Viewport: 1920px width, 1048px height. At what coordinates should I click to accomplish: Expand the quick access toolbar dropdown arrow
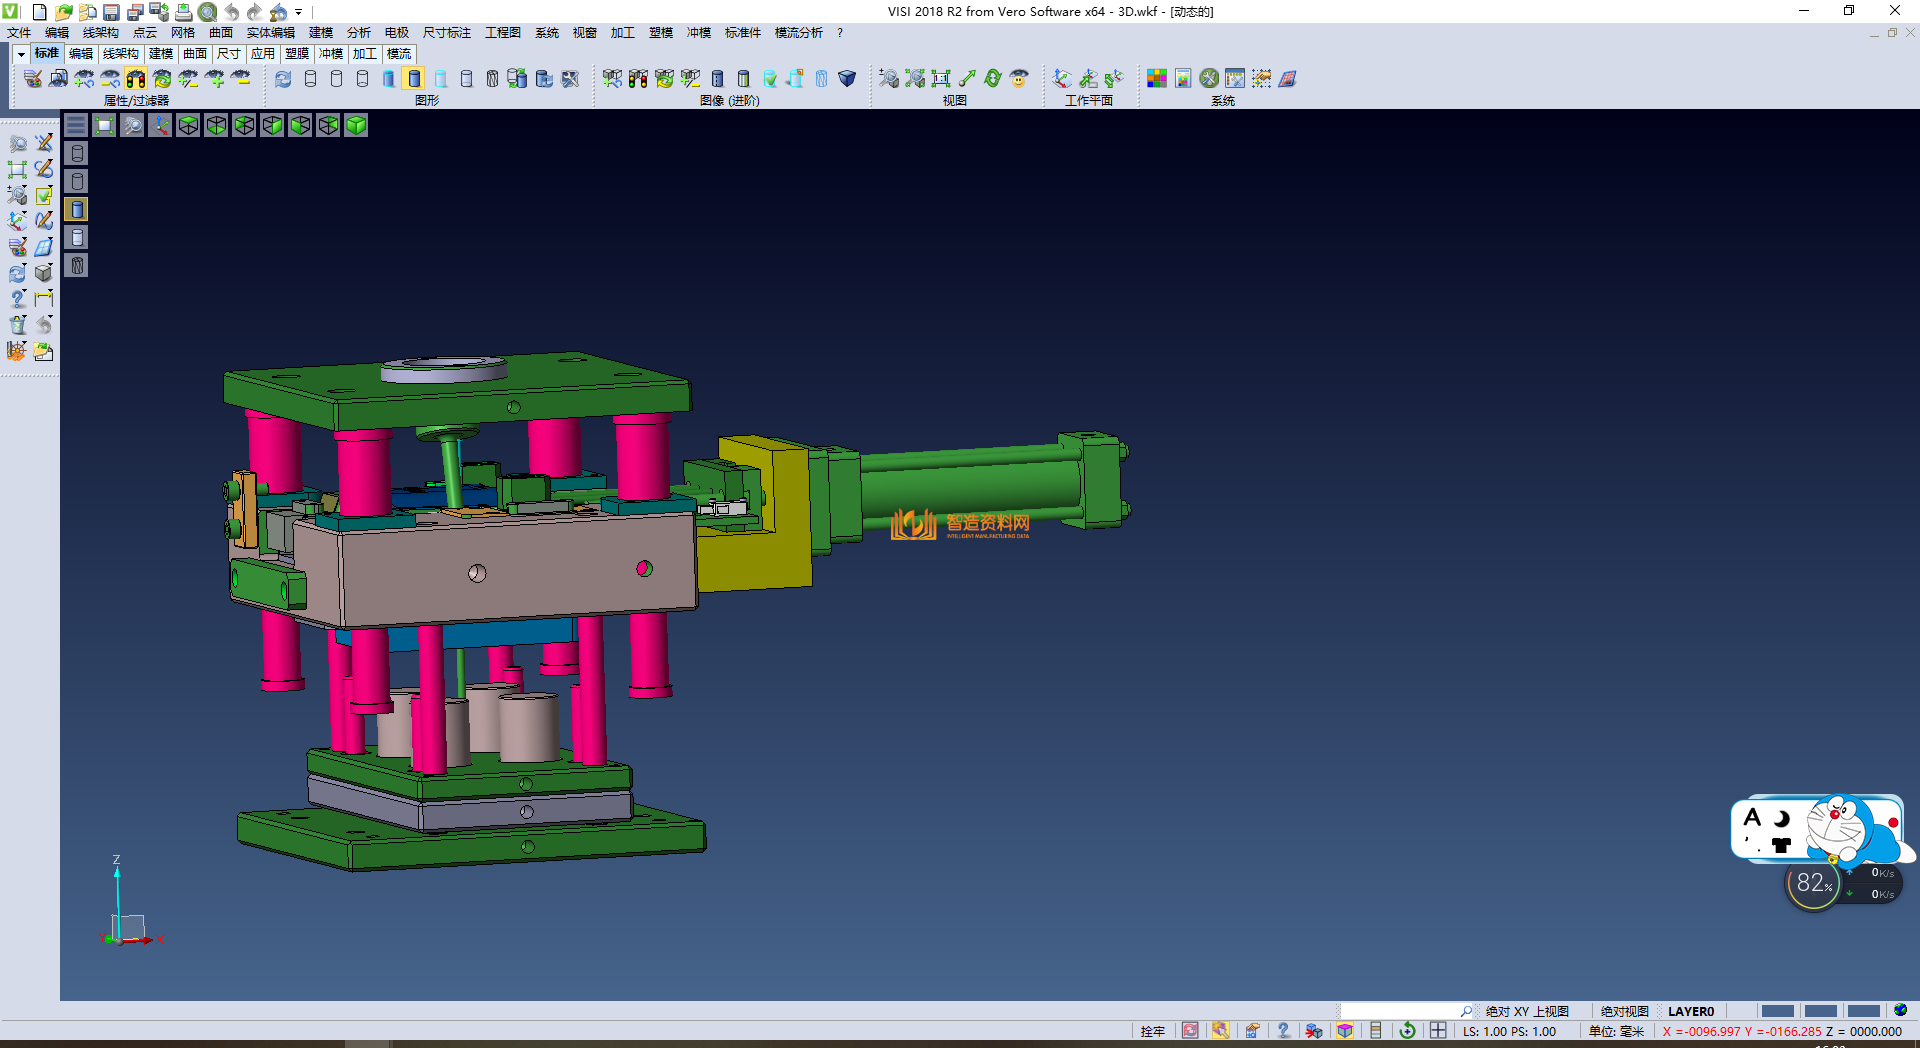click(x=299, y=12)
